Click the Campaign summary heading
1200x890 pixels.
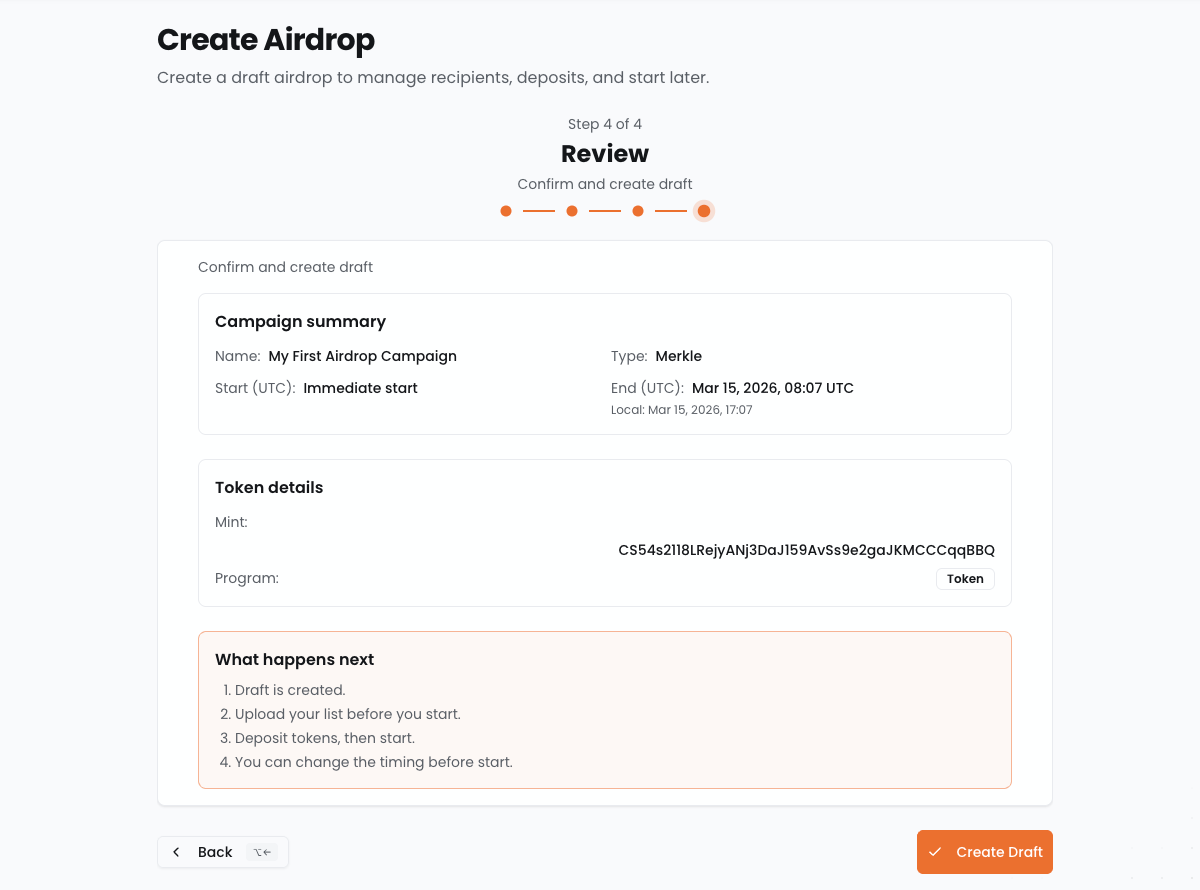(300, 322)
